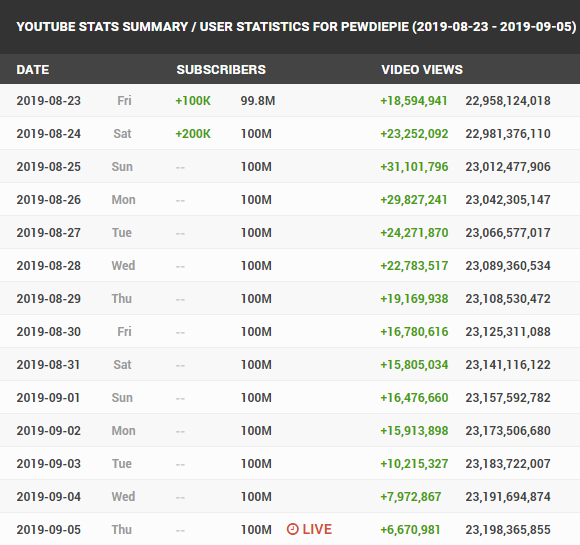
Task: Select date 2019-08-29
Action: point(48,298)
